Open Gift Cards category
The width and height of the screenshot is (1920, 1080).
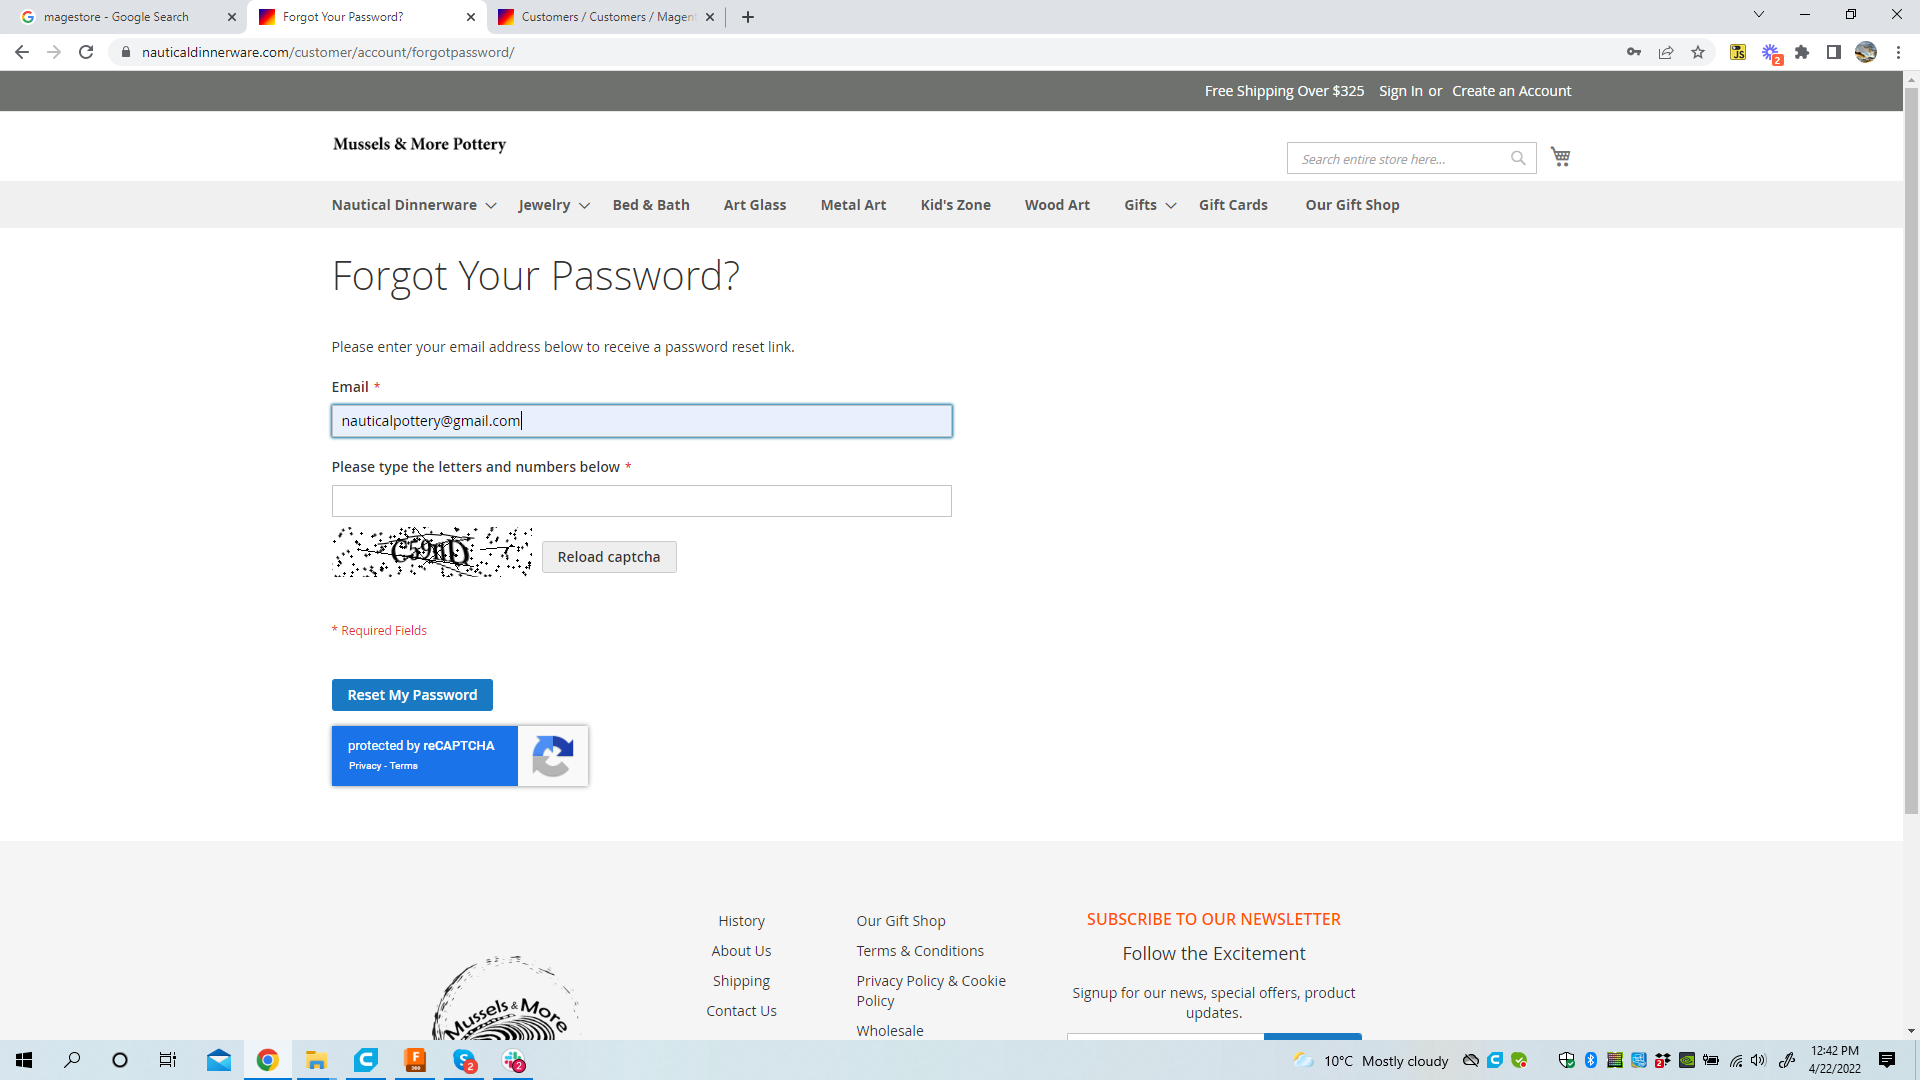[x=1233, y=205]
